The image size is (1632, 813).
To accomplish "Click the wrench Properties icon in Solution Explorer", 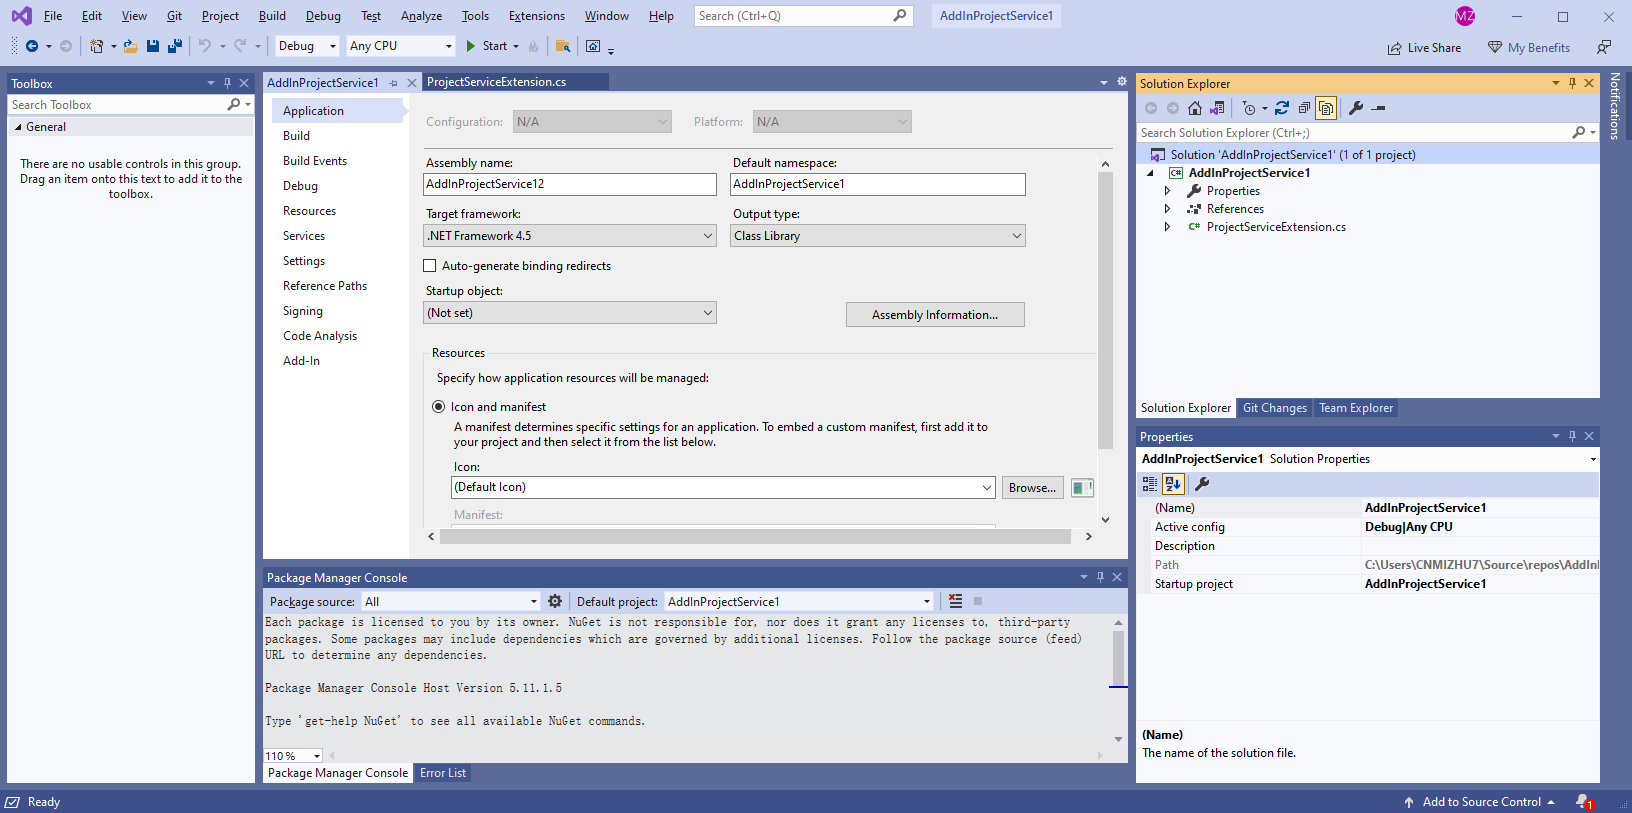I will [x=1356, y=108].
